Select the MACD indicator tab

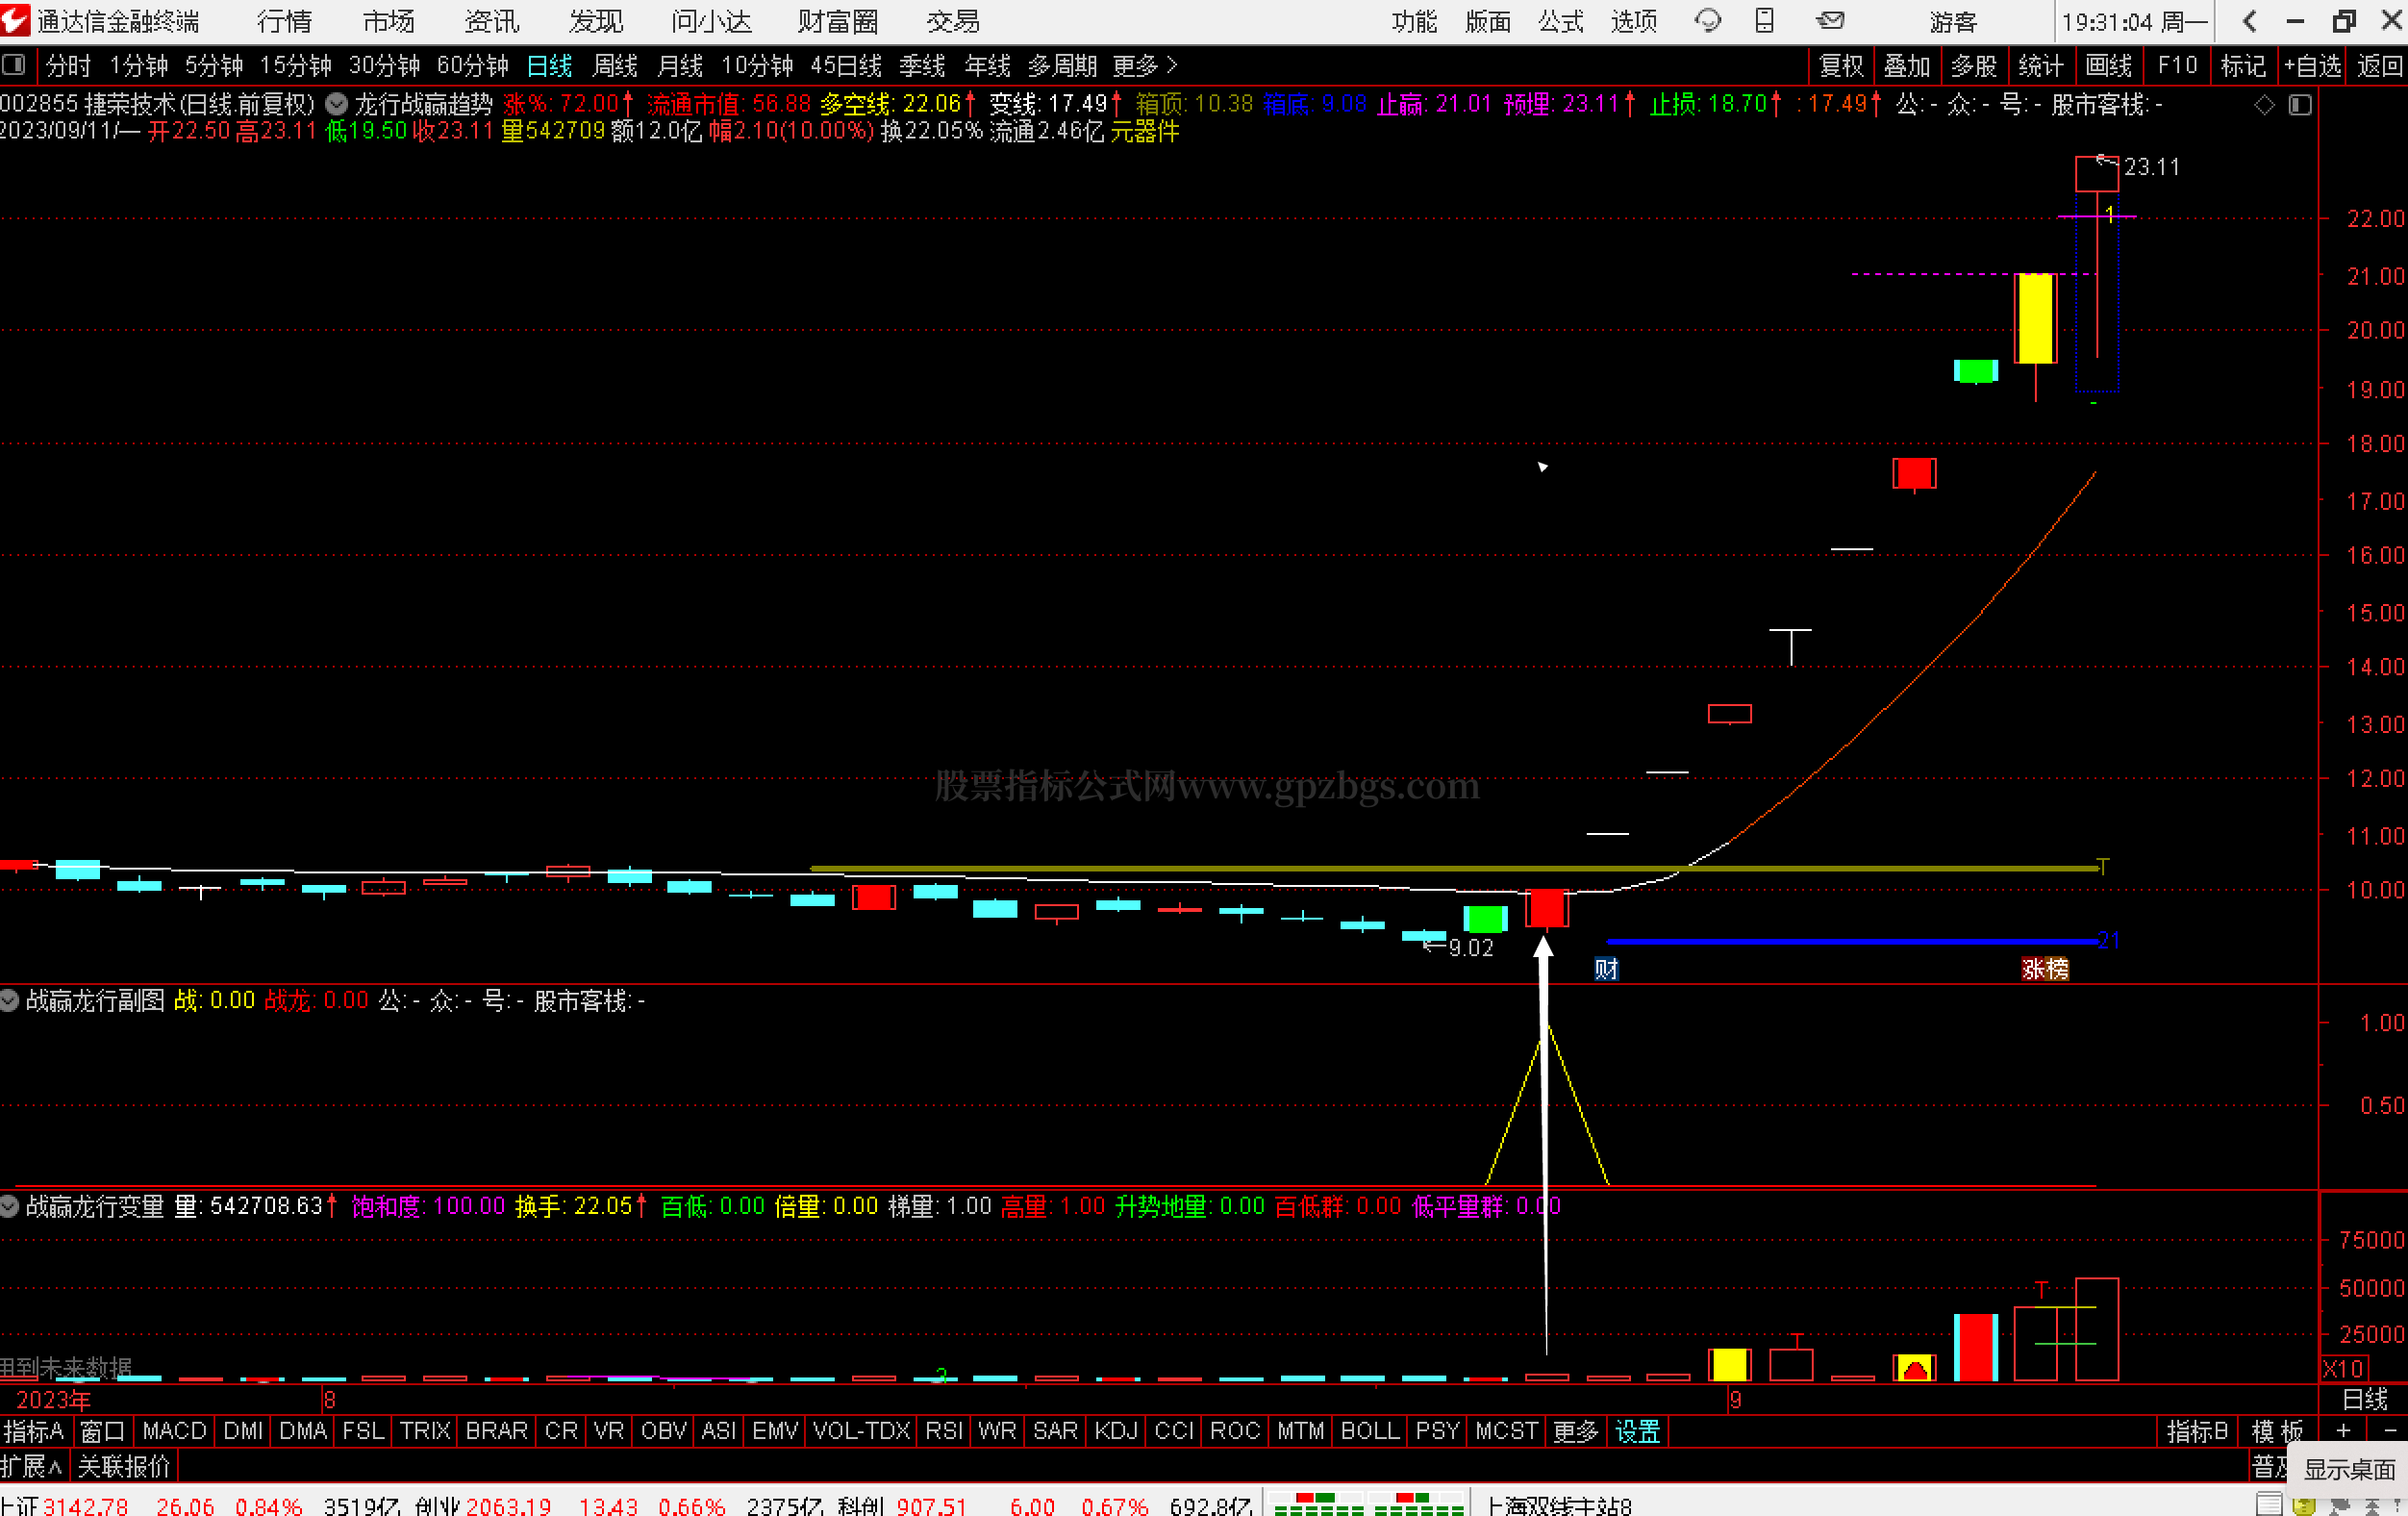click(x=174, y=1431)
